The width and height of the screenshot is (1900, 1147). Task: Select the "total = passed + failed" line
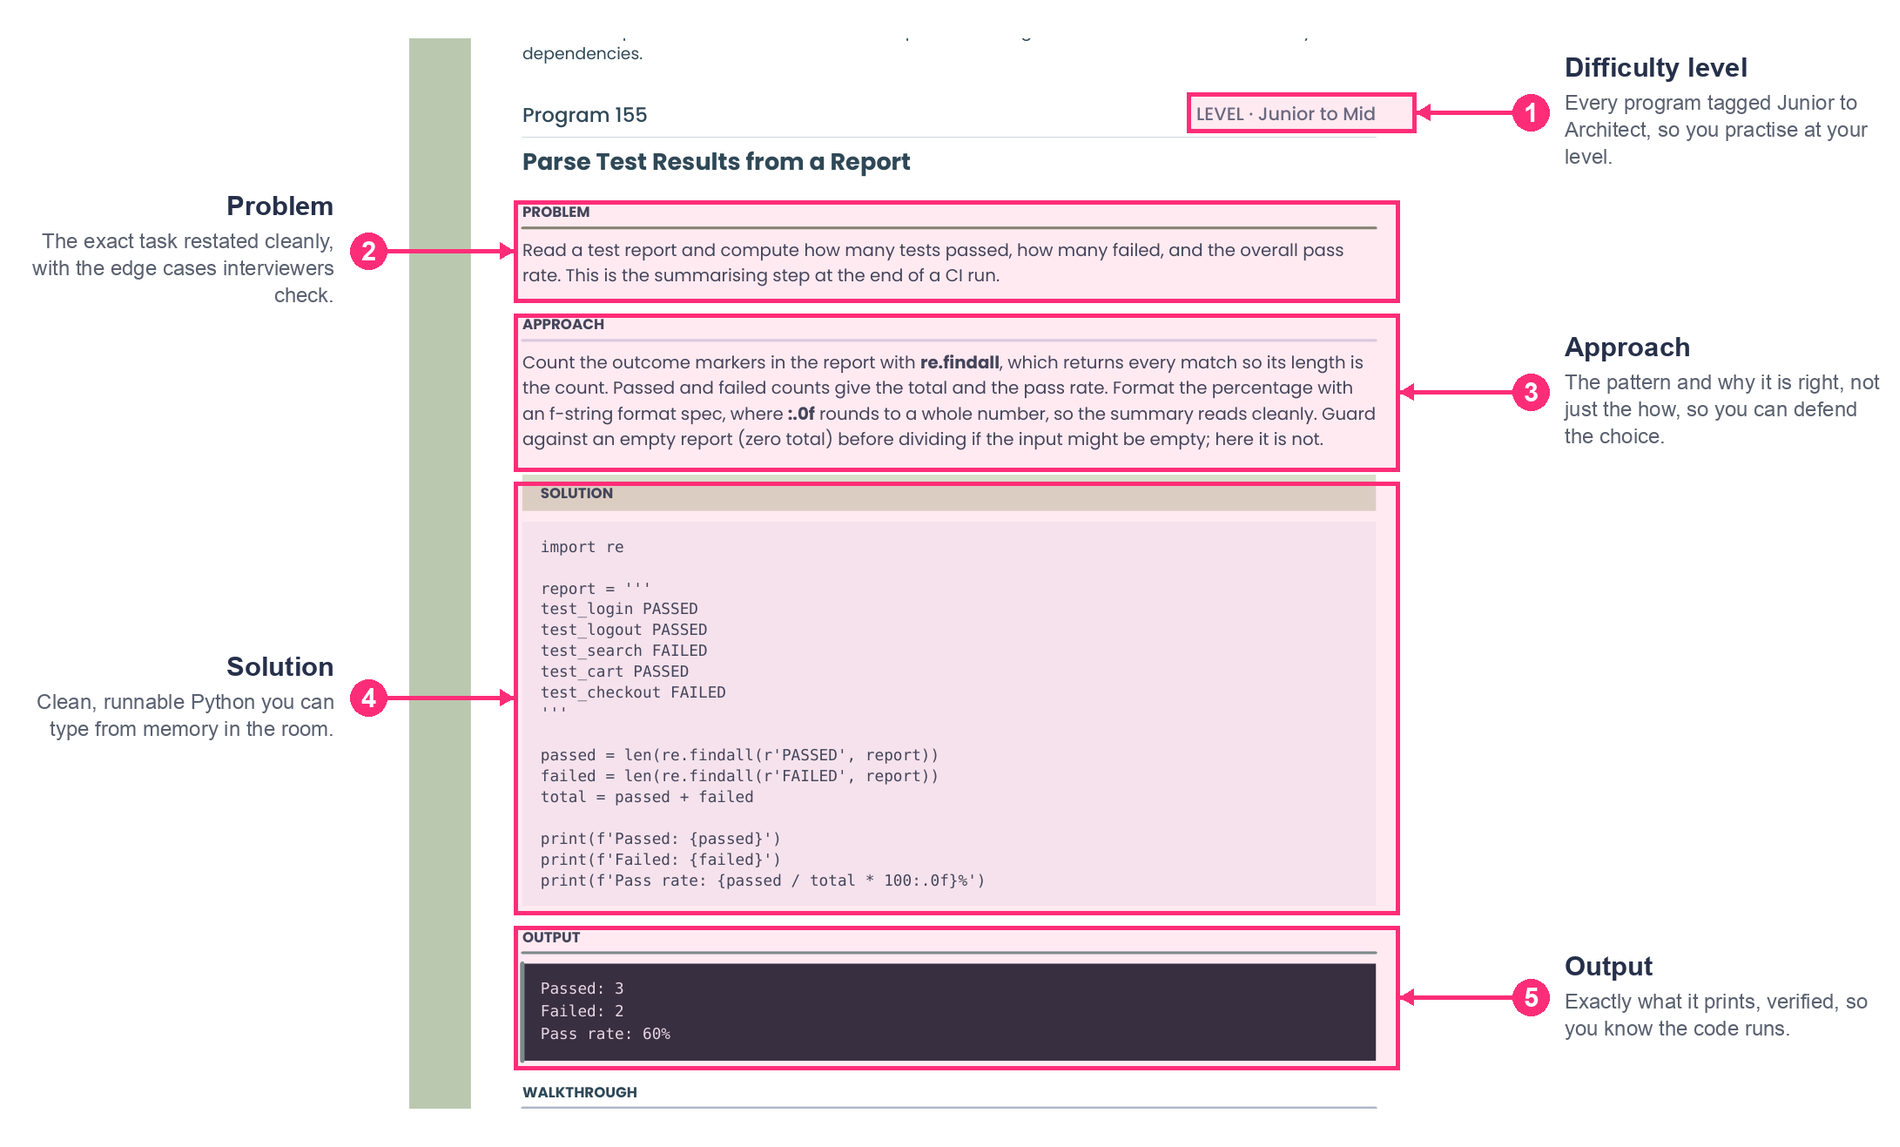pos(647,797)
